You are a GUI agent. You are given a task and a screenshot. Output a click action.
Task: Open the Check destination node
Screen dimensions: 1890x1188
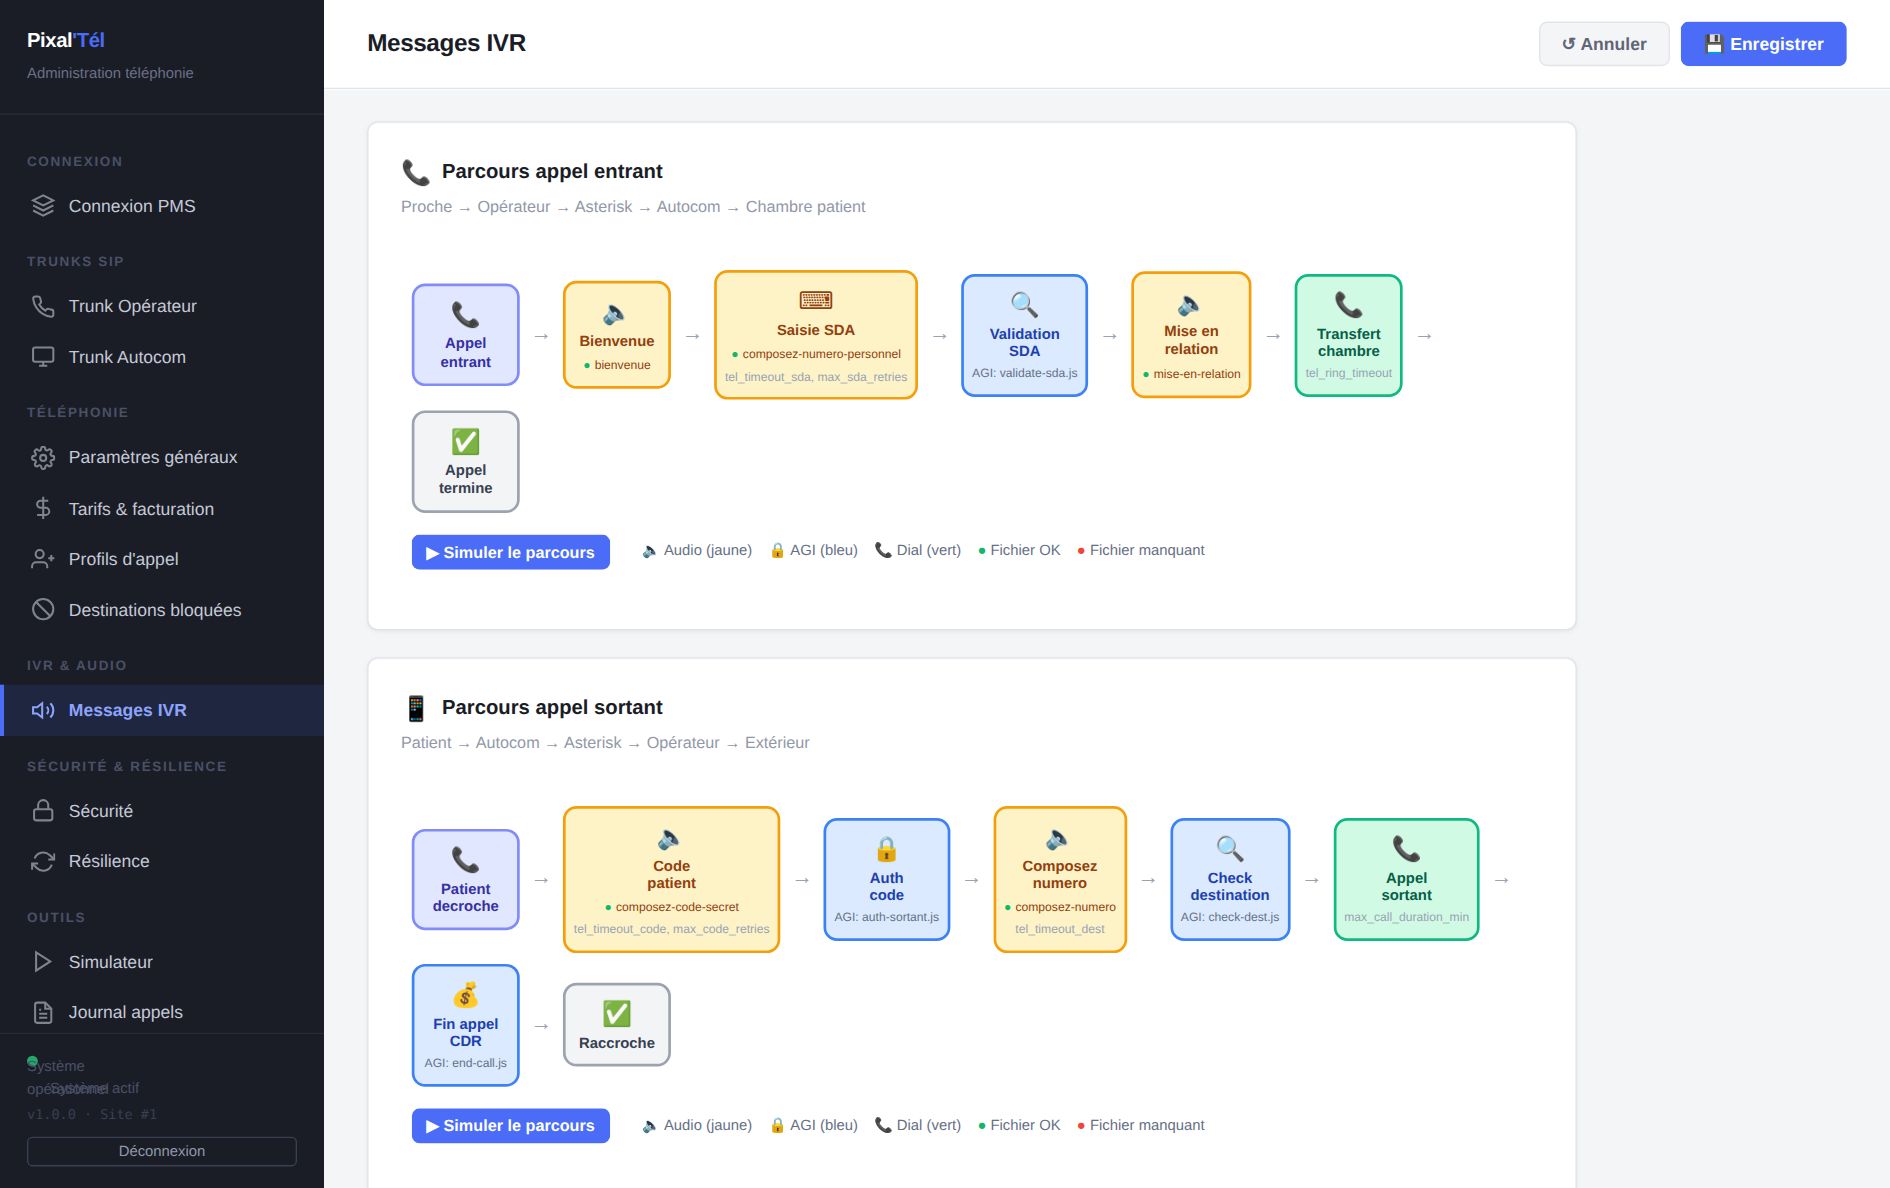coord(1230,880)
